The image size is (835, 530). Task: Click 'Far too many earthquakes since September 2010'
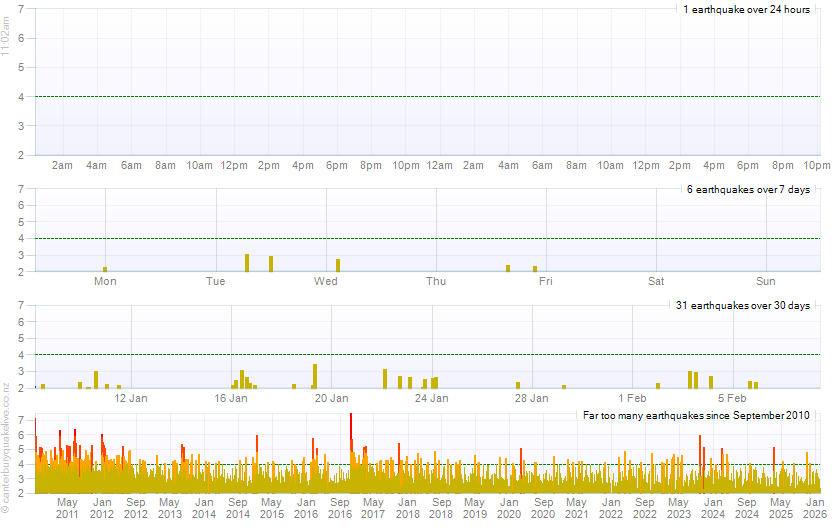coord(696,415)
